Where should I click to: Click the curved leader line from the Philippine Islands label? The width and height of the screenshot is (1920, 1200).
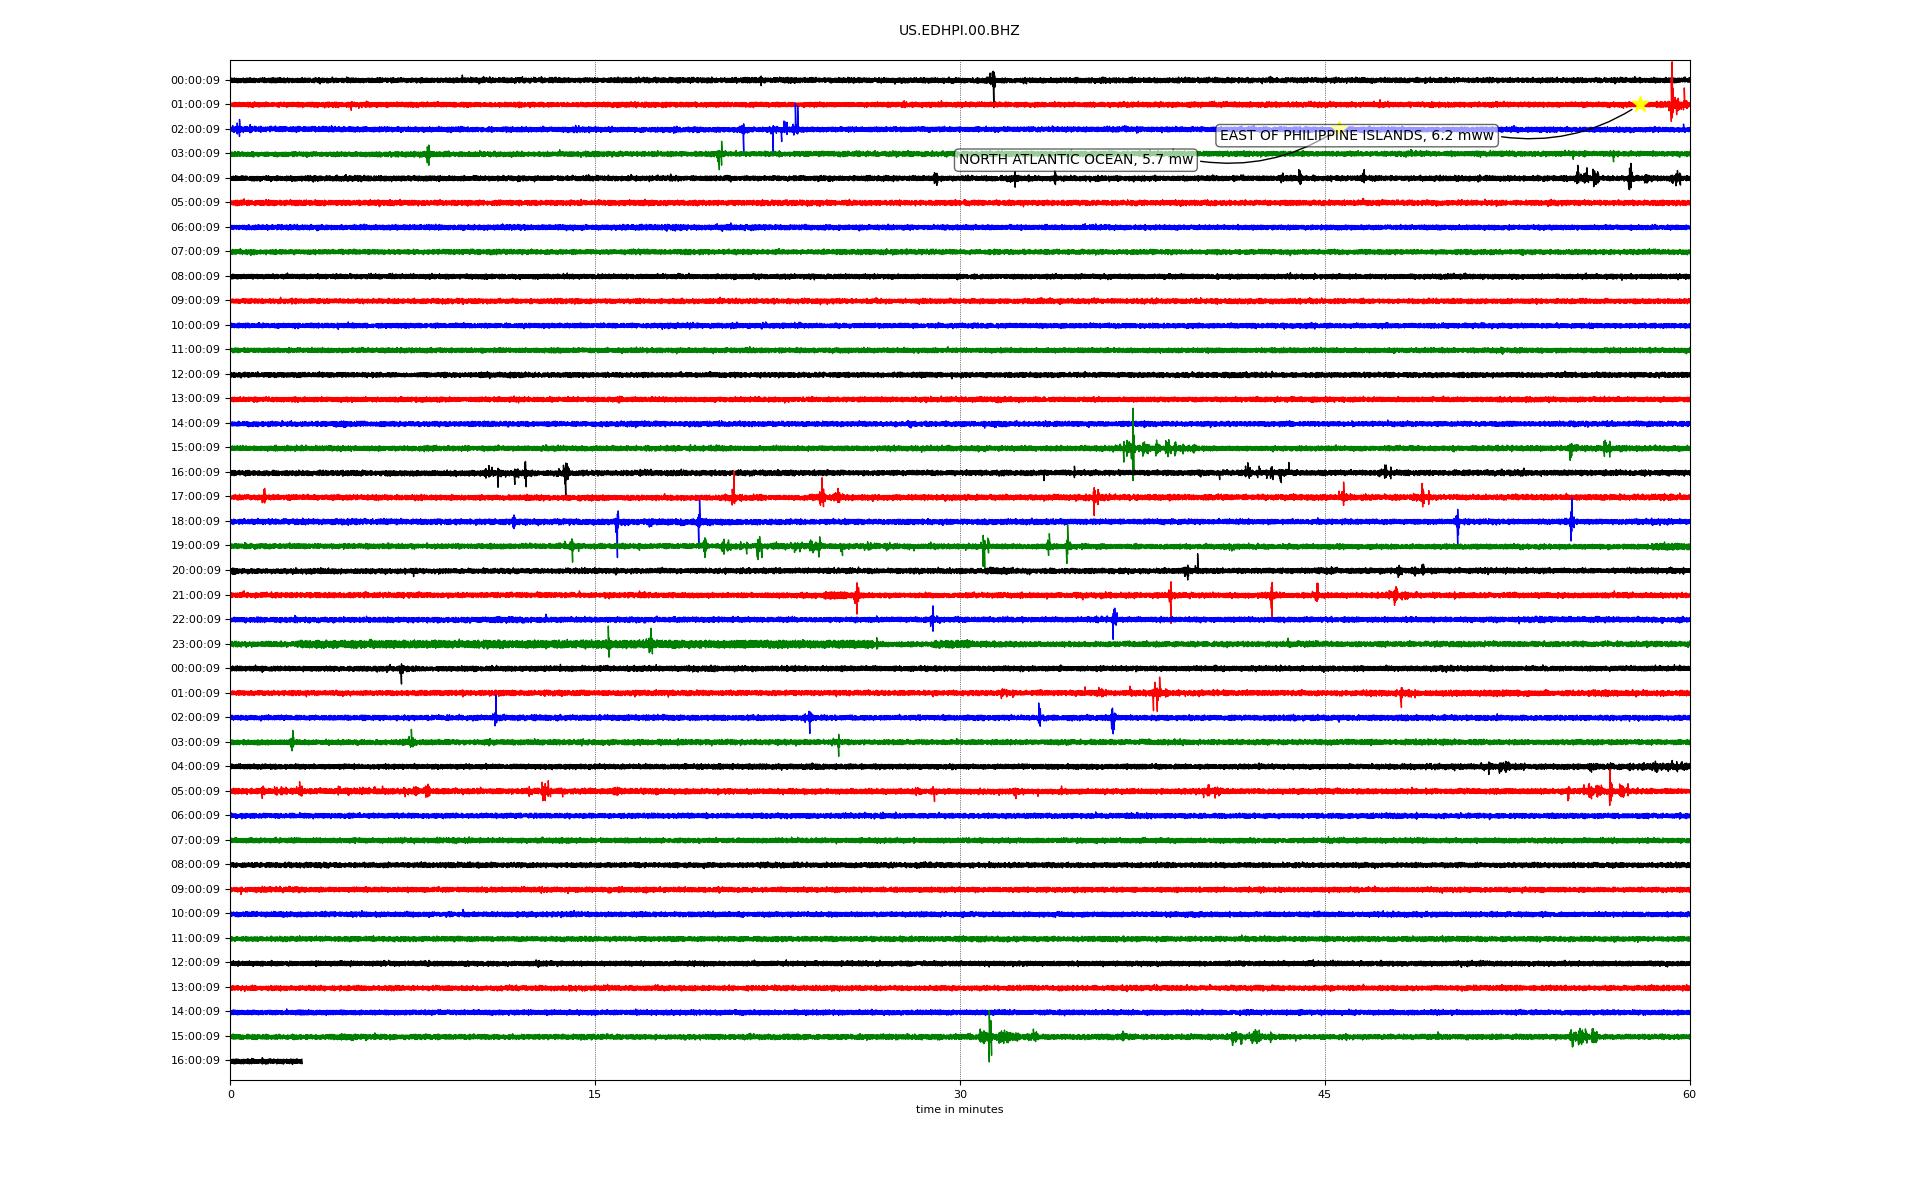[x=1566, y=129]
